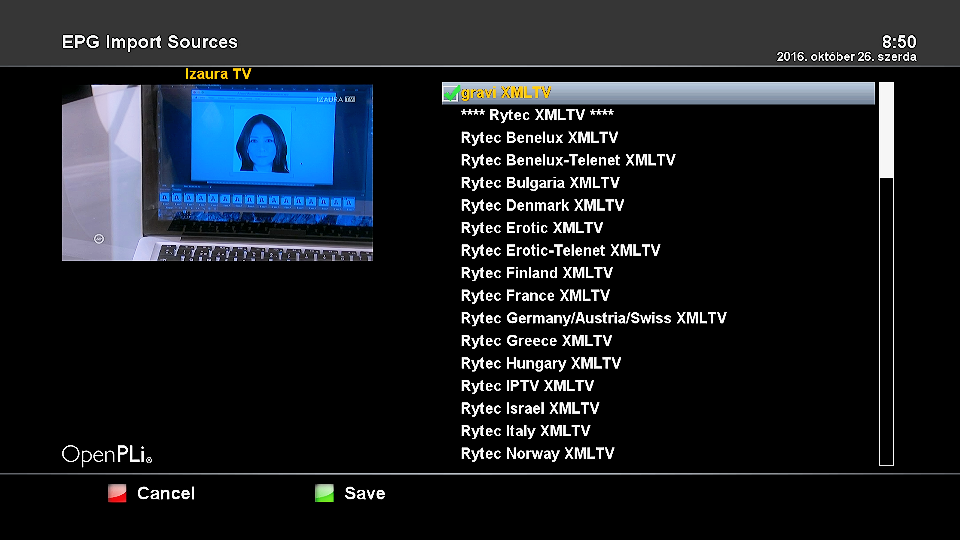Select Rytec Germany/Austria/Swiss XMLTV source
The height and width of the screenshot is (540, 960).
(x=658, y=318)
